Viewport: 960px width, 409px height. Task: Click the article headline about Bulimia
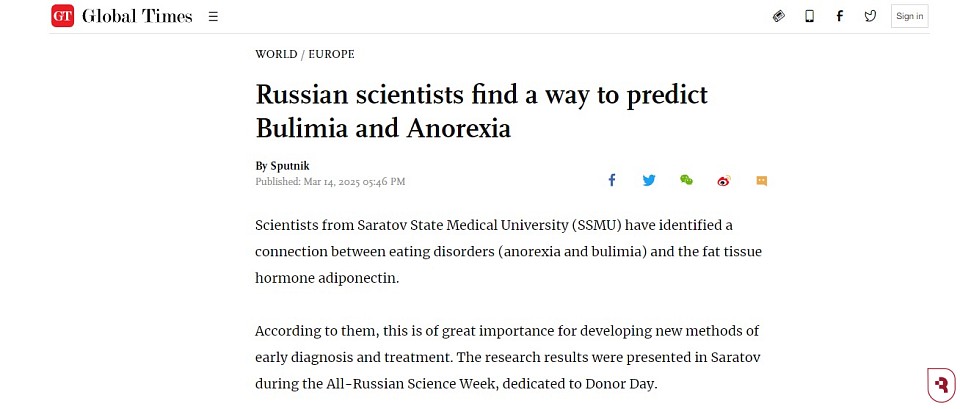[x=481, y=111]
